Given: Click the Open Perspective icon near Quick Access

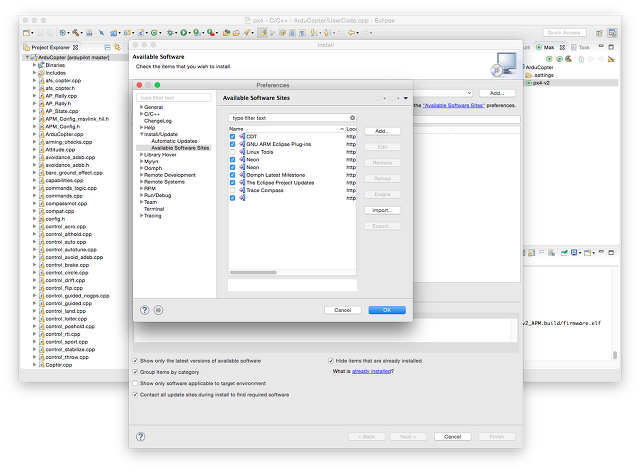Looking at the screenshot, I should click(x=599, y=33).
